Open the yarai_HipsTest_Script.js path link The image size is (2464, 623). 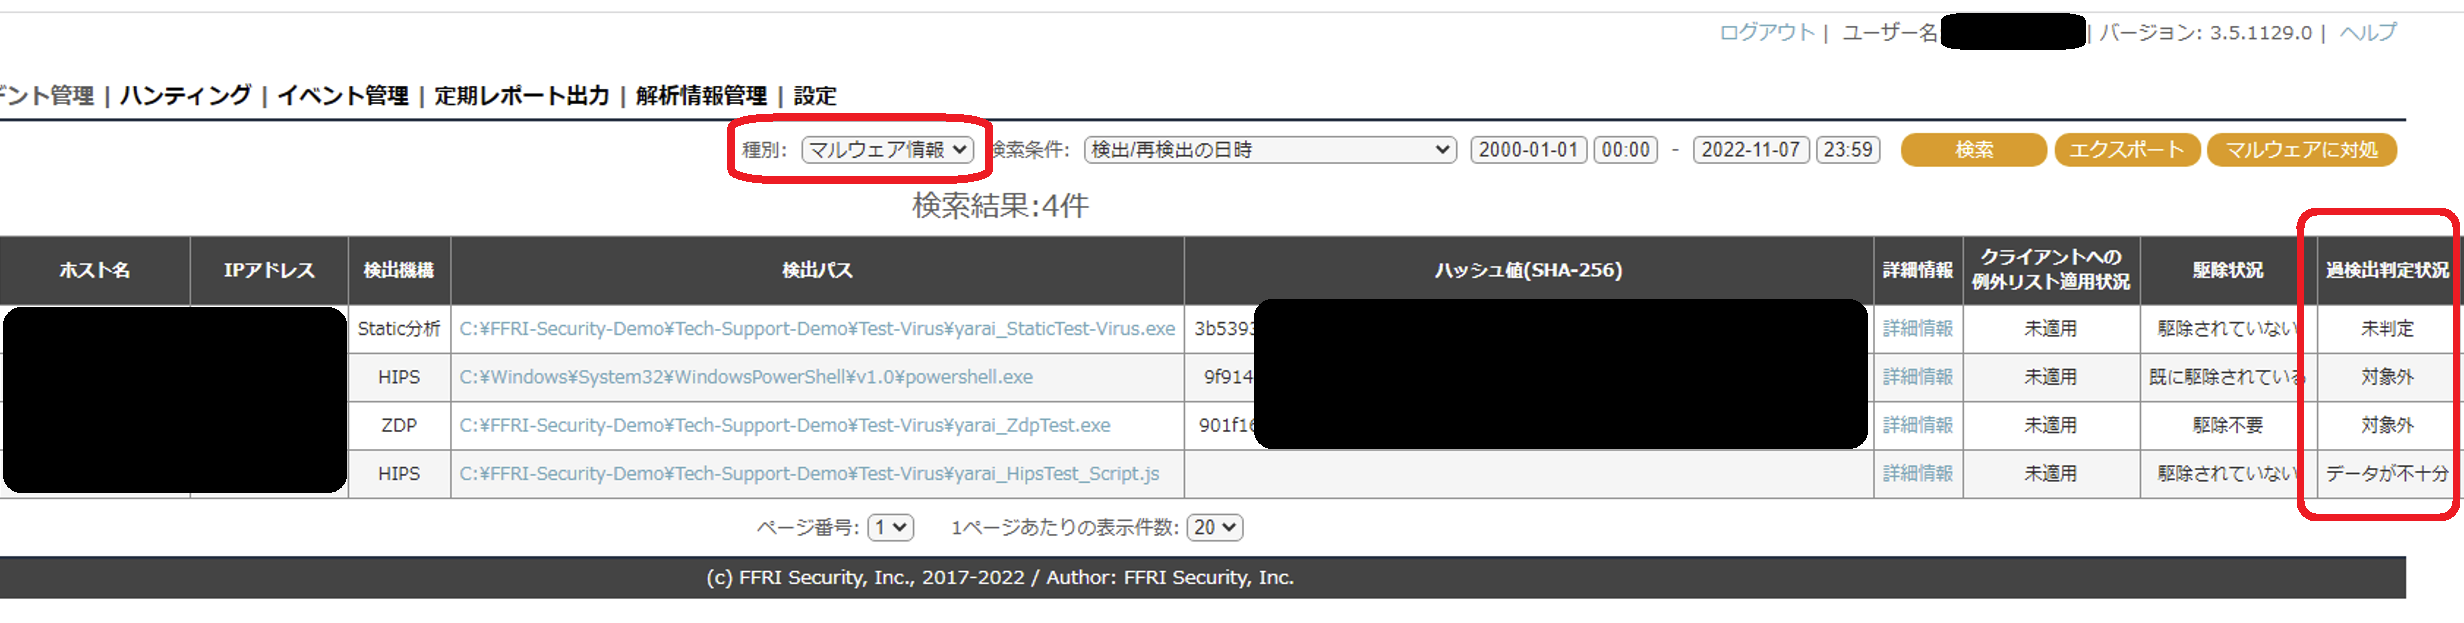[x=809, y=474]
